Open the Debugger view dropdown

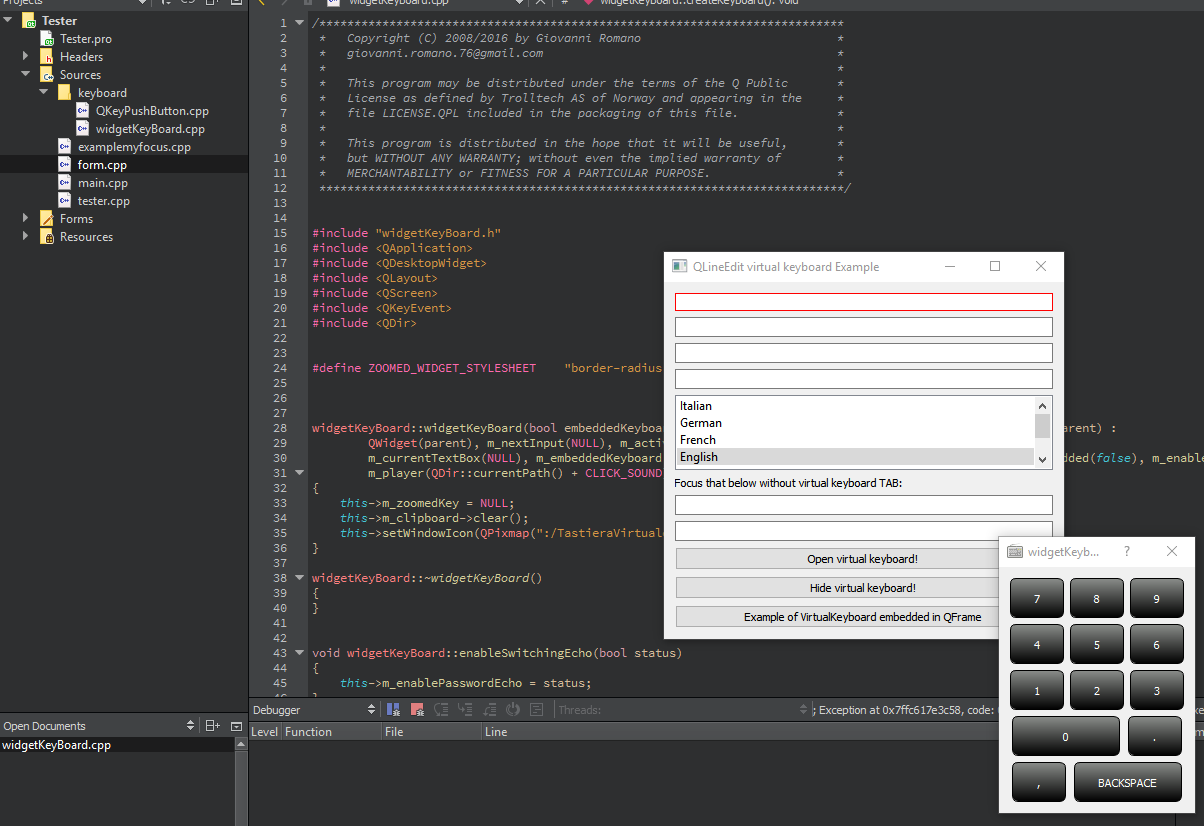pyautogui.click(x=314, y=709)
